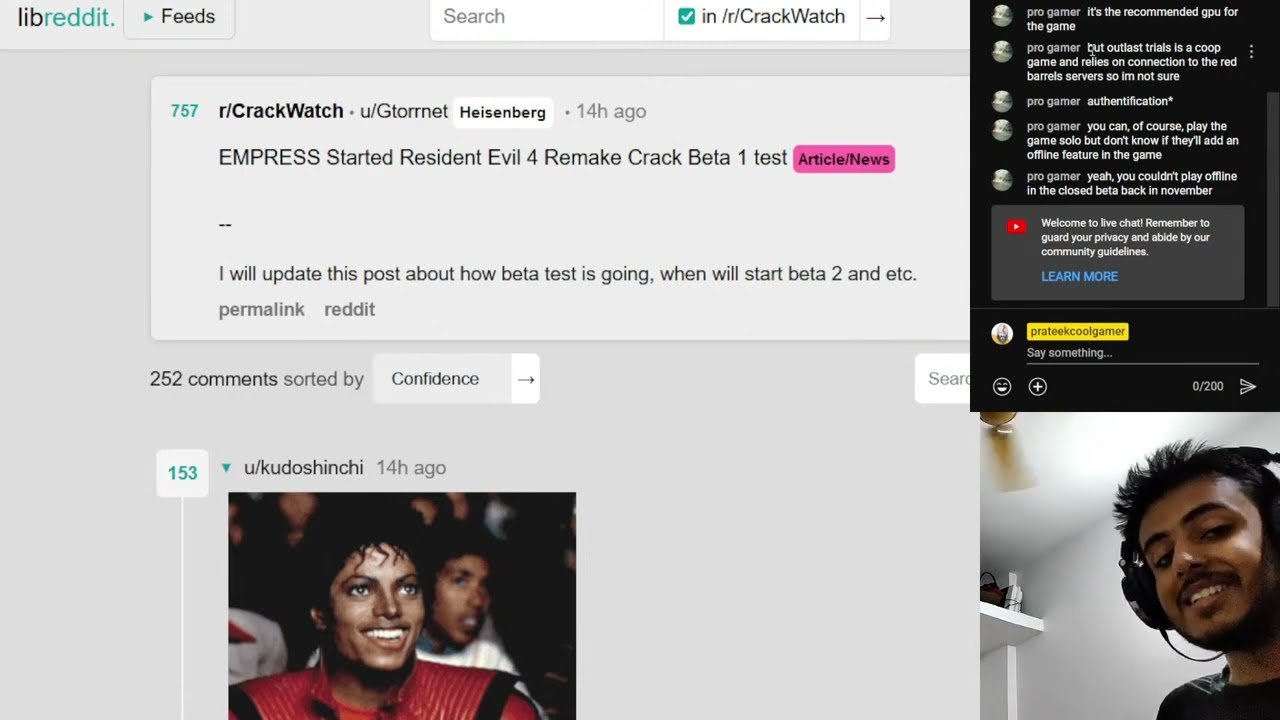Open the Article/News flair tag
Screen dimensions: 1280x720
coord(844,159)
